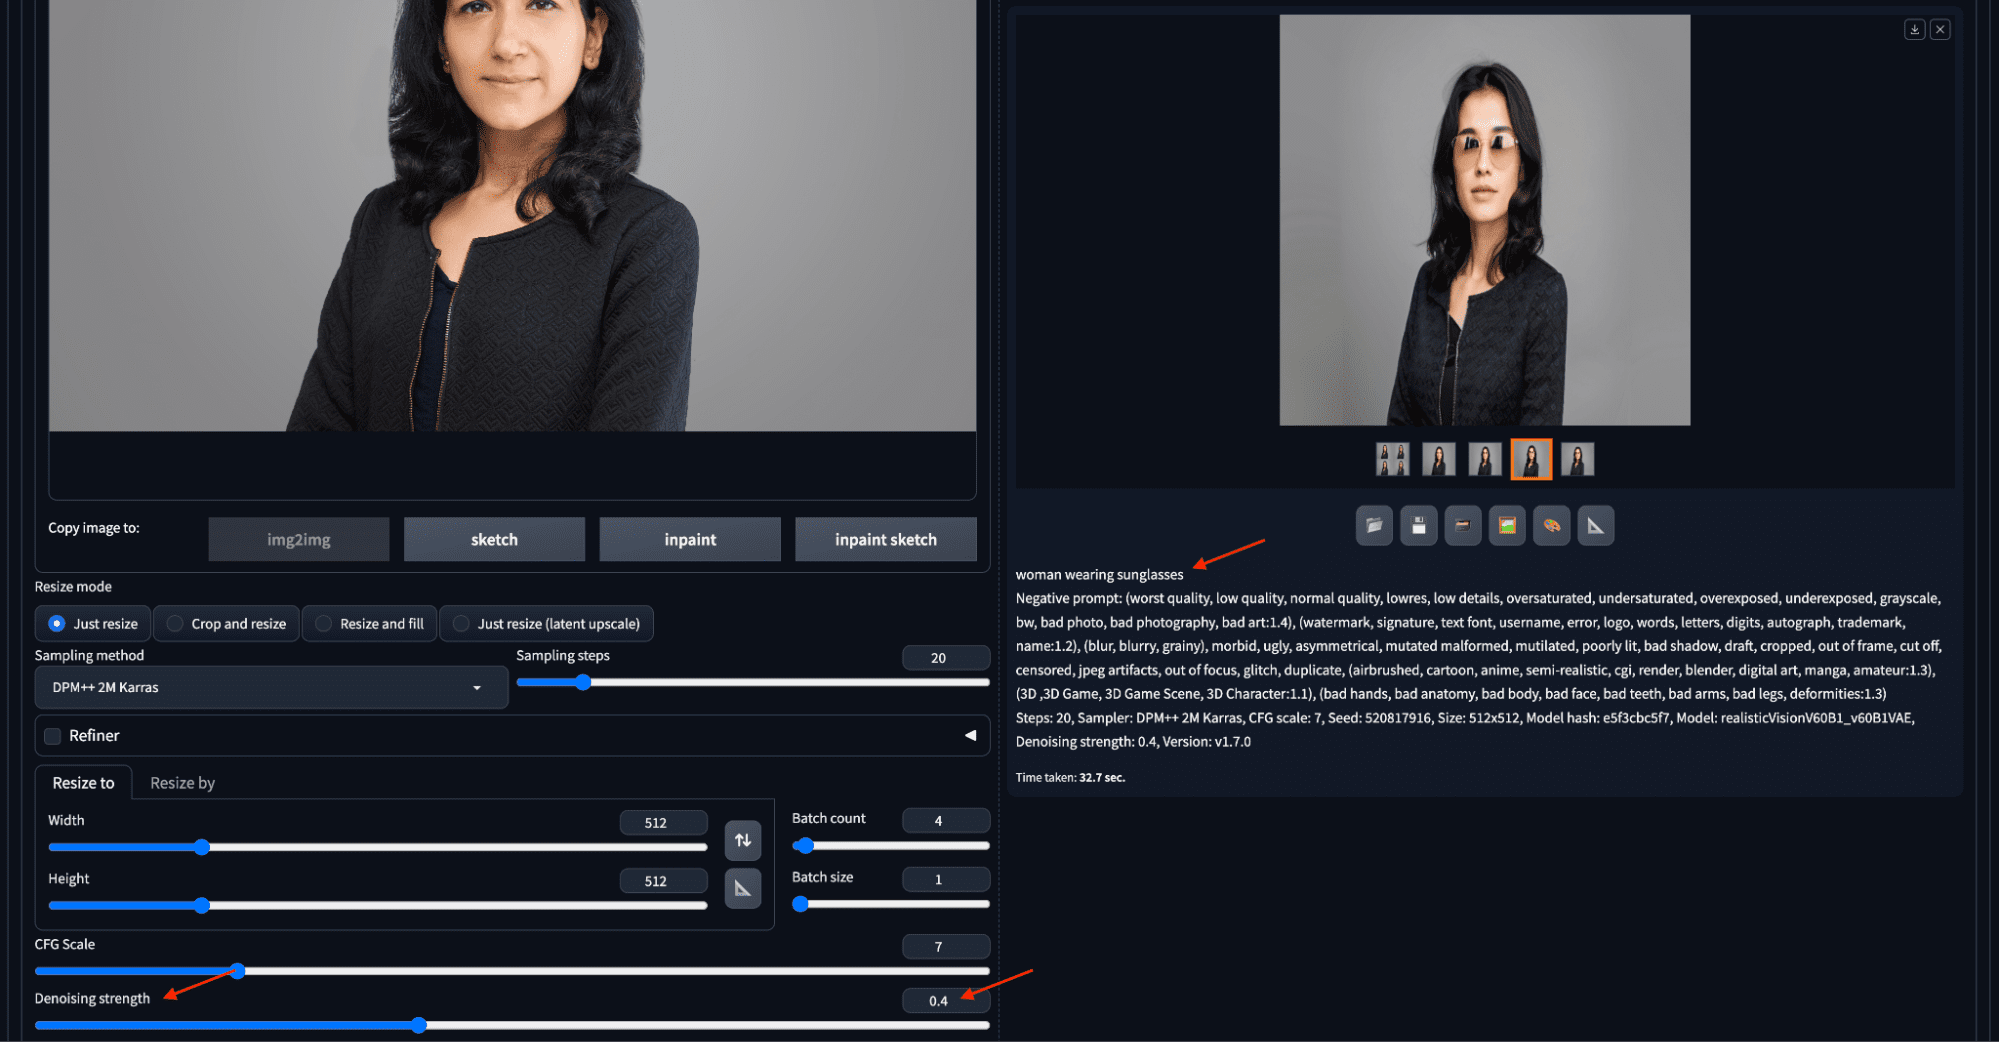Expand the Refiner section arrow
This screenshot has width=1999, height=1043.
click(x=970, y=736)
